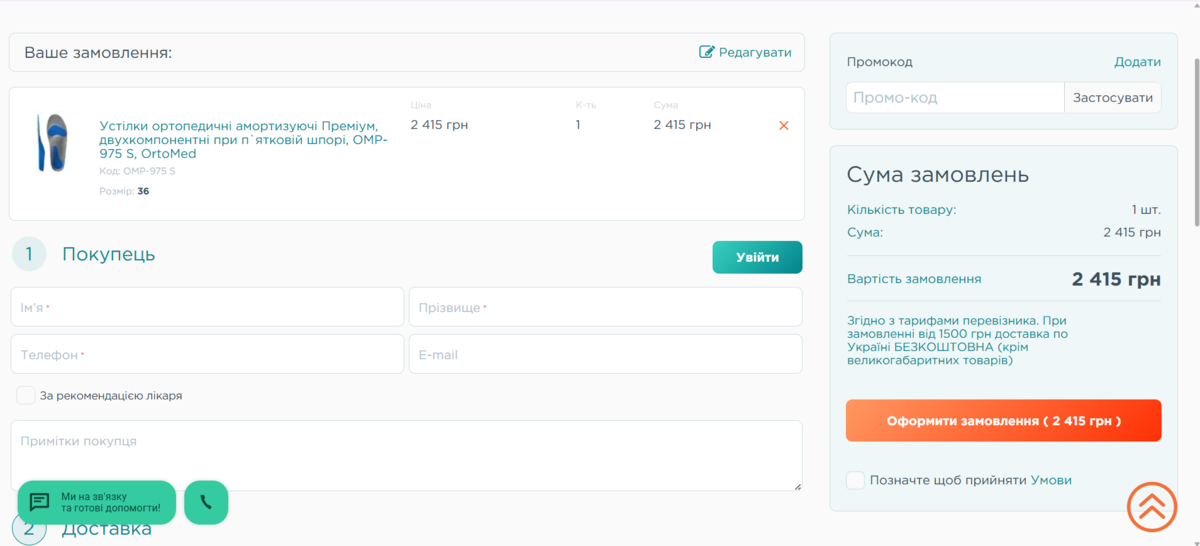Click the Промо-код text input
Screen dimensions: 1200x546
point(955,98)
